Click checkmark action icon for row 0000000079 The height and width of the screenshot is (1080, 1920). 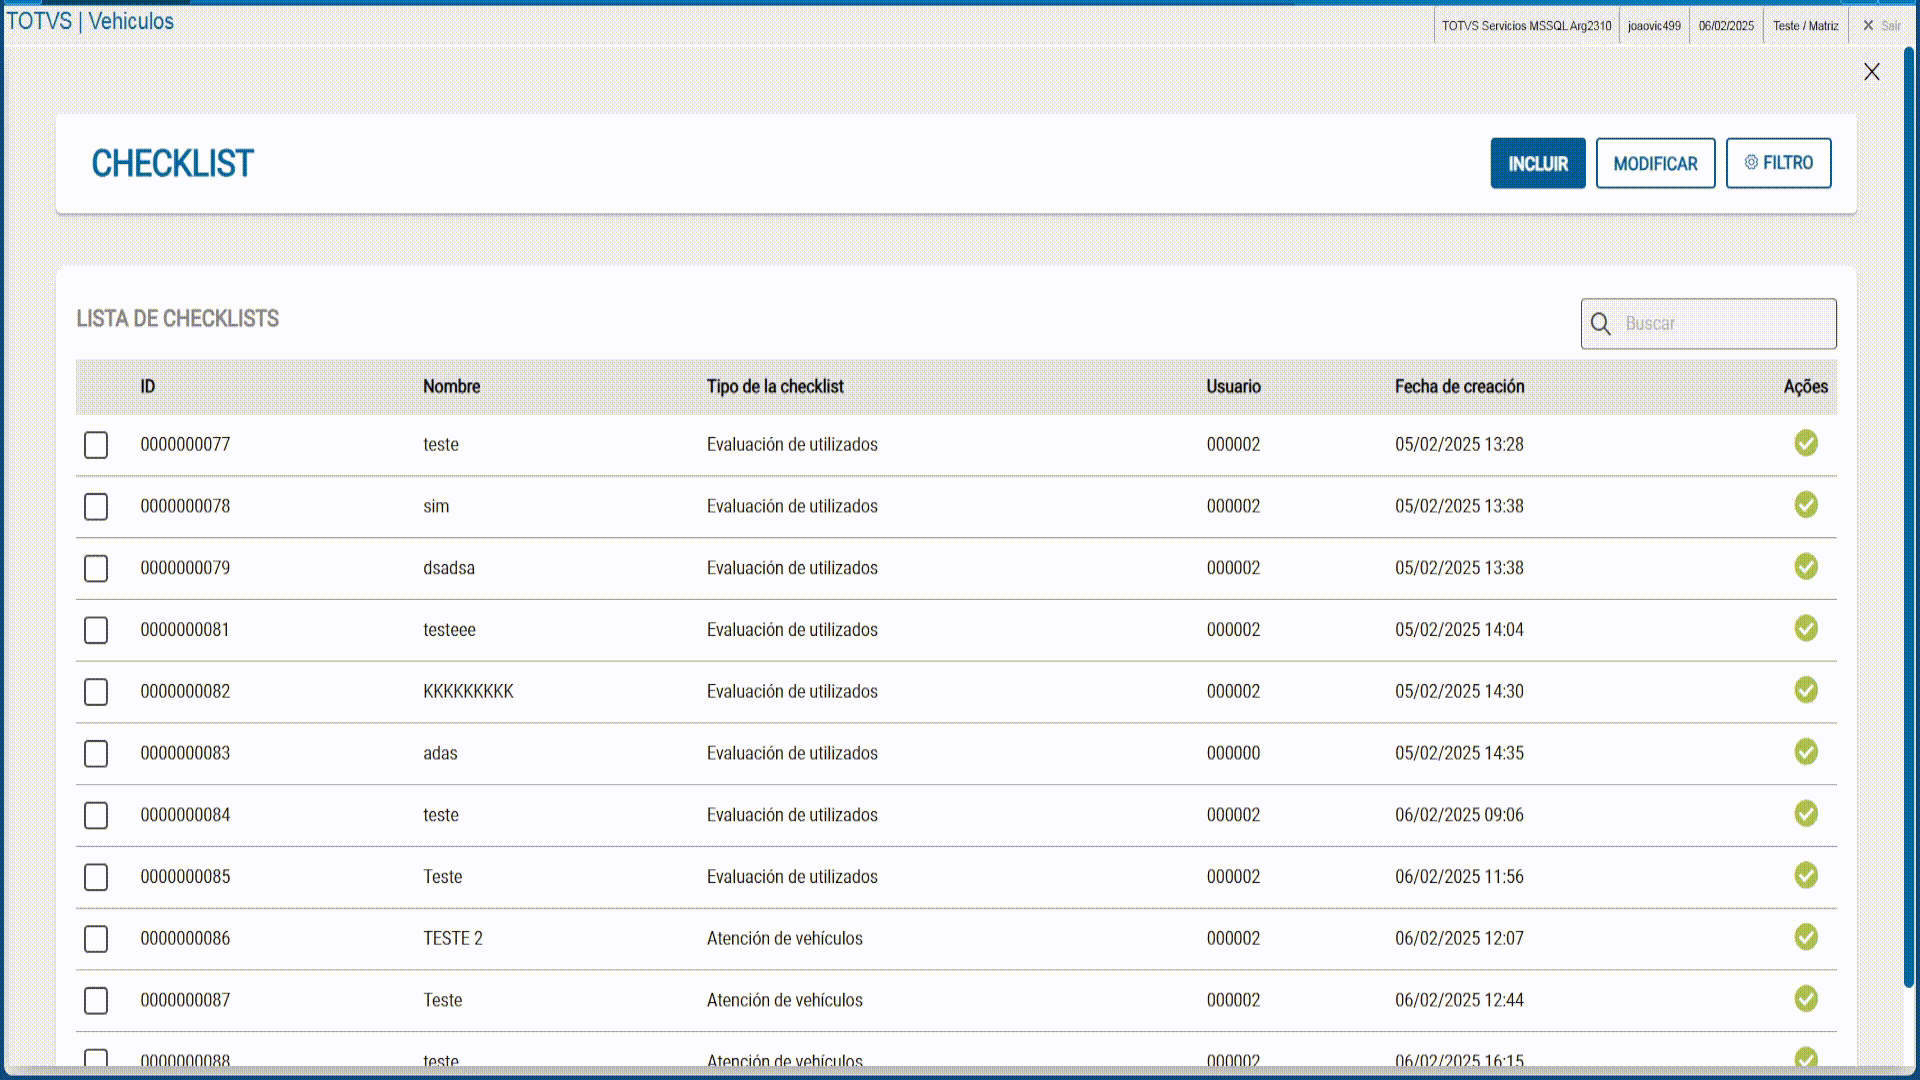(1805, 567)
